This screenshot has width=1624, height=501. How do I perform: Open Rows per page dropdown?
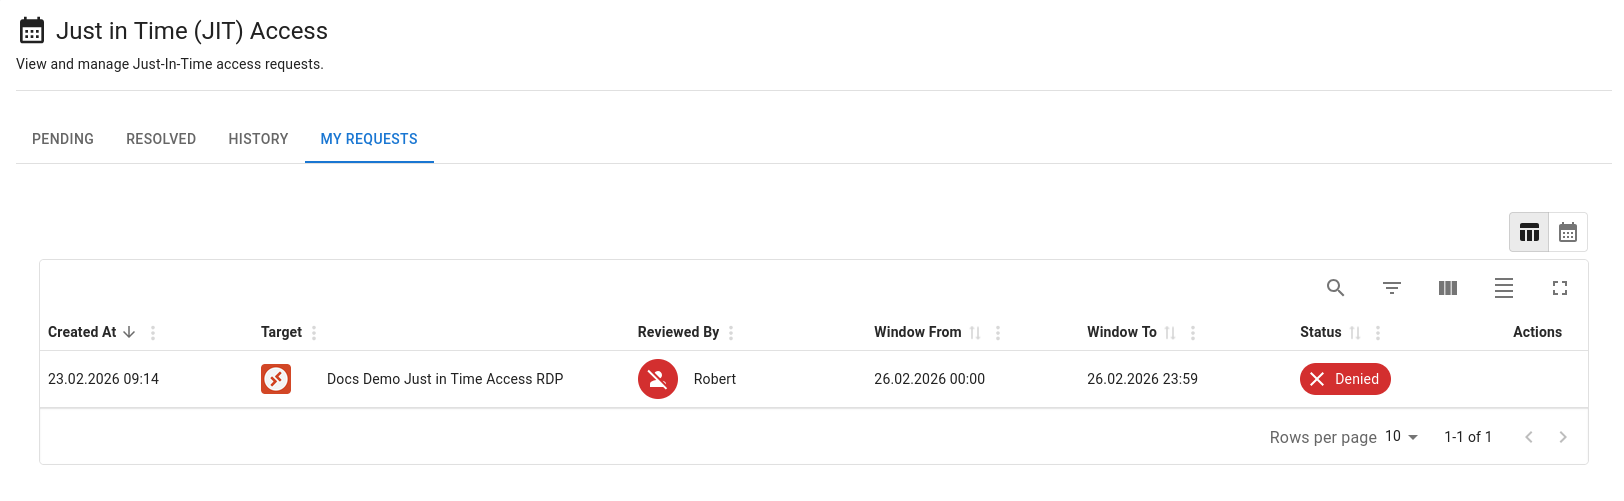pos(1401,437)
